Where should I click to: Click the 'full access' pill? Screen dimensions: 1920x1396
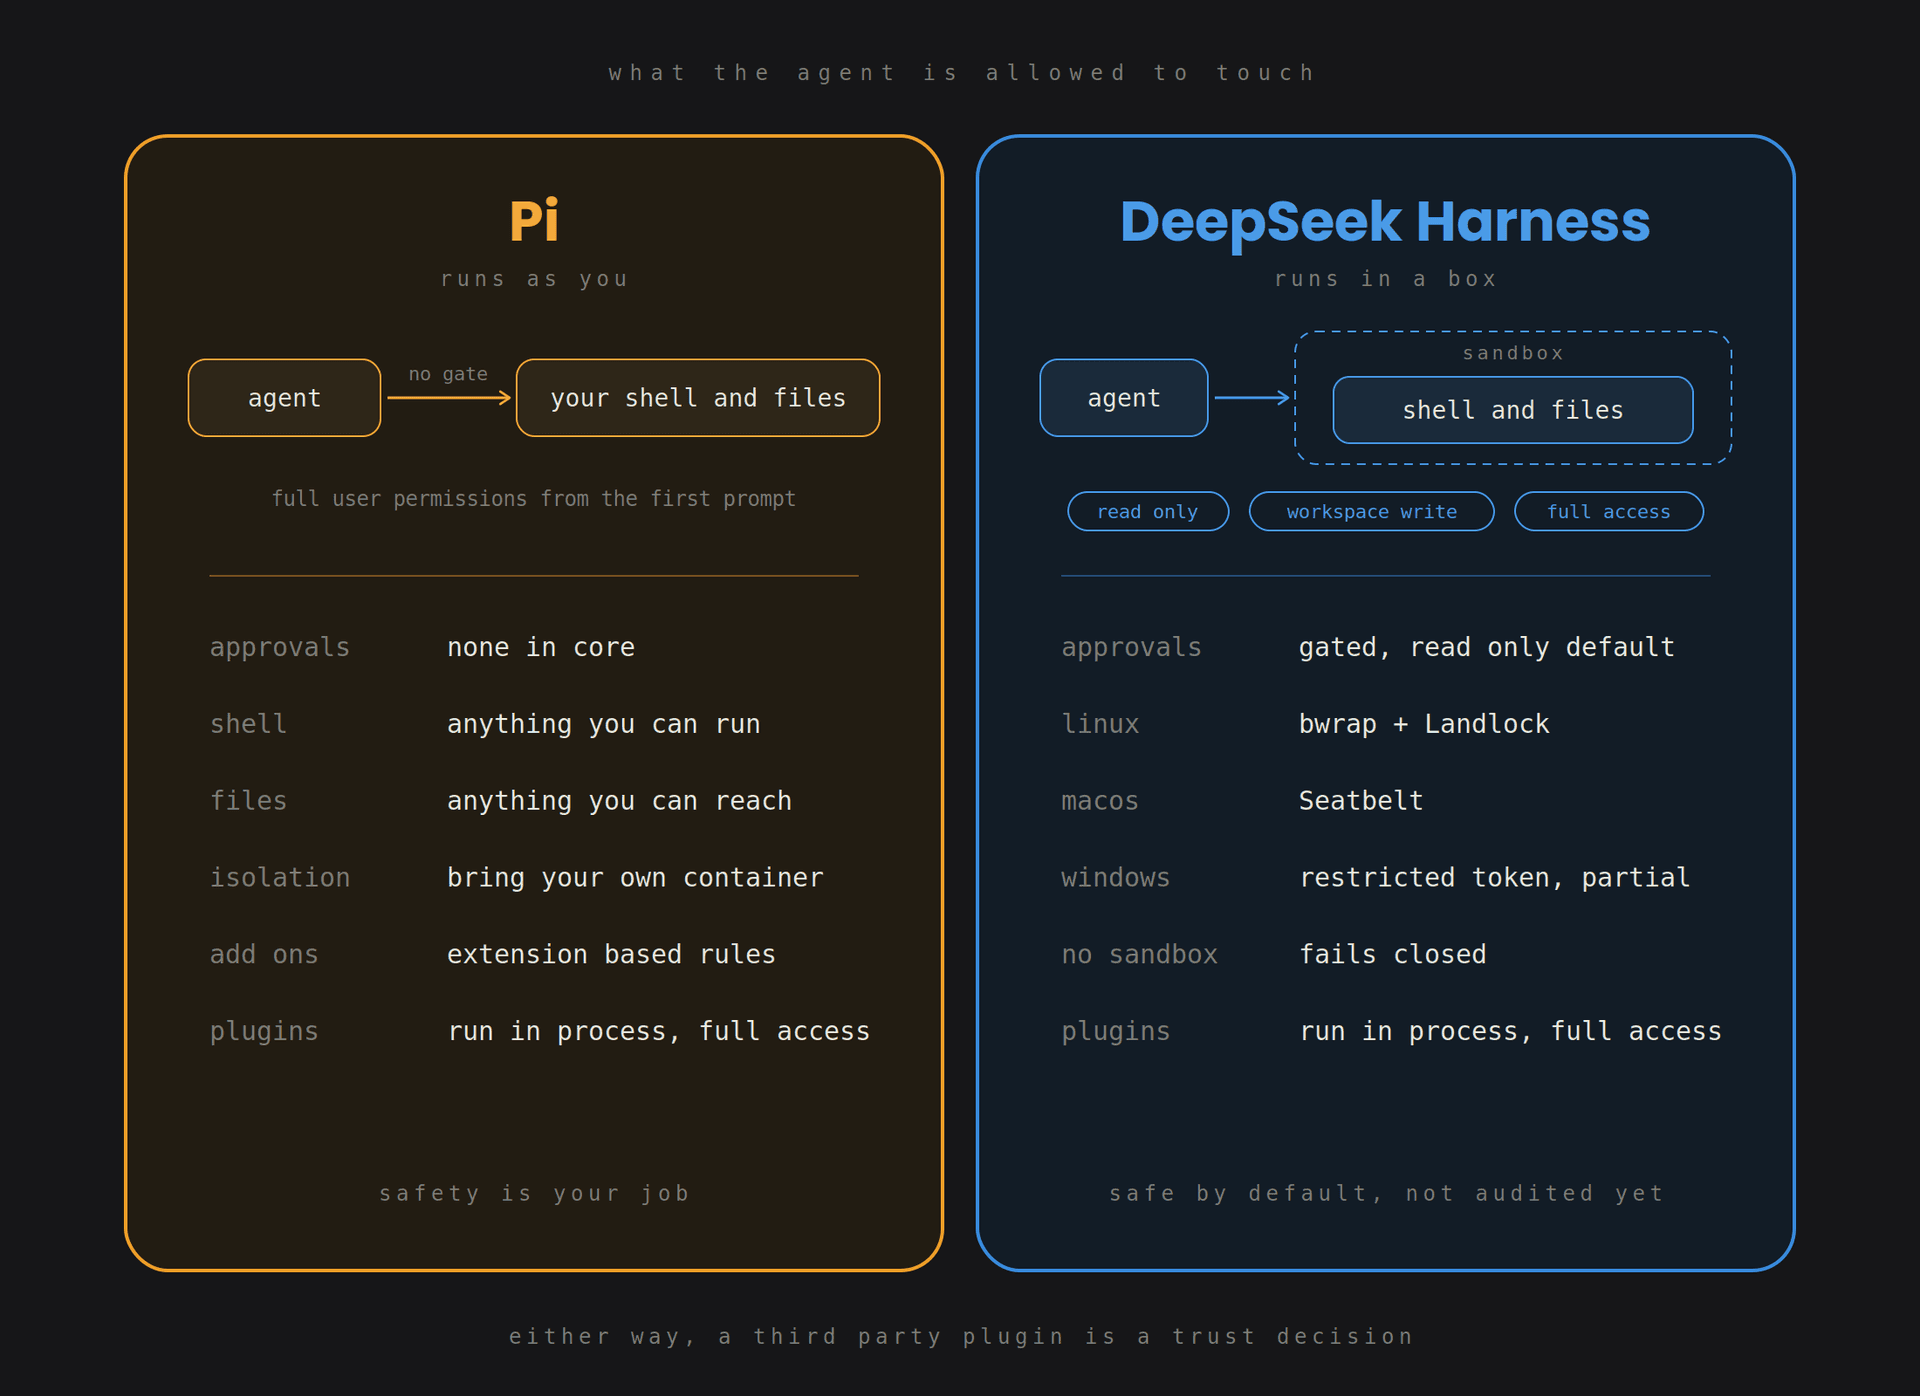point(1608,511)
